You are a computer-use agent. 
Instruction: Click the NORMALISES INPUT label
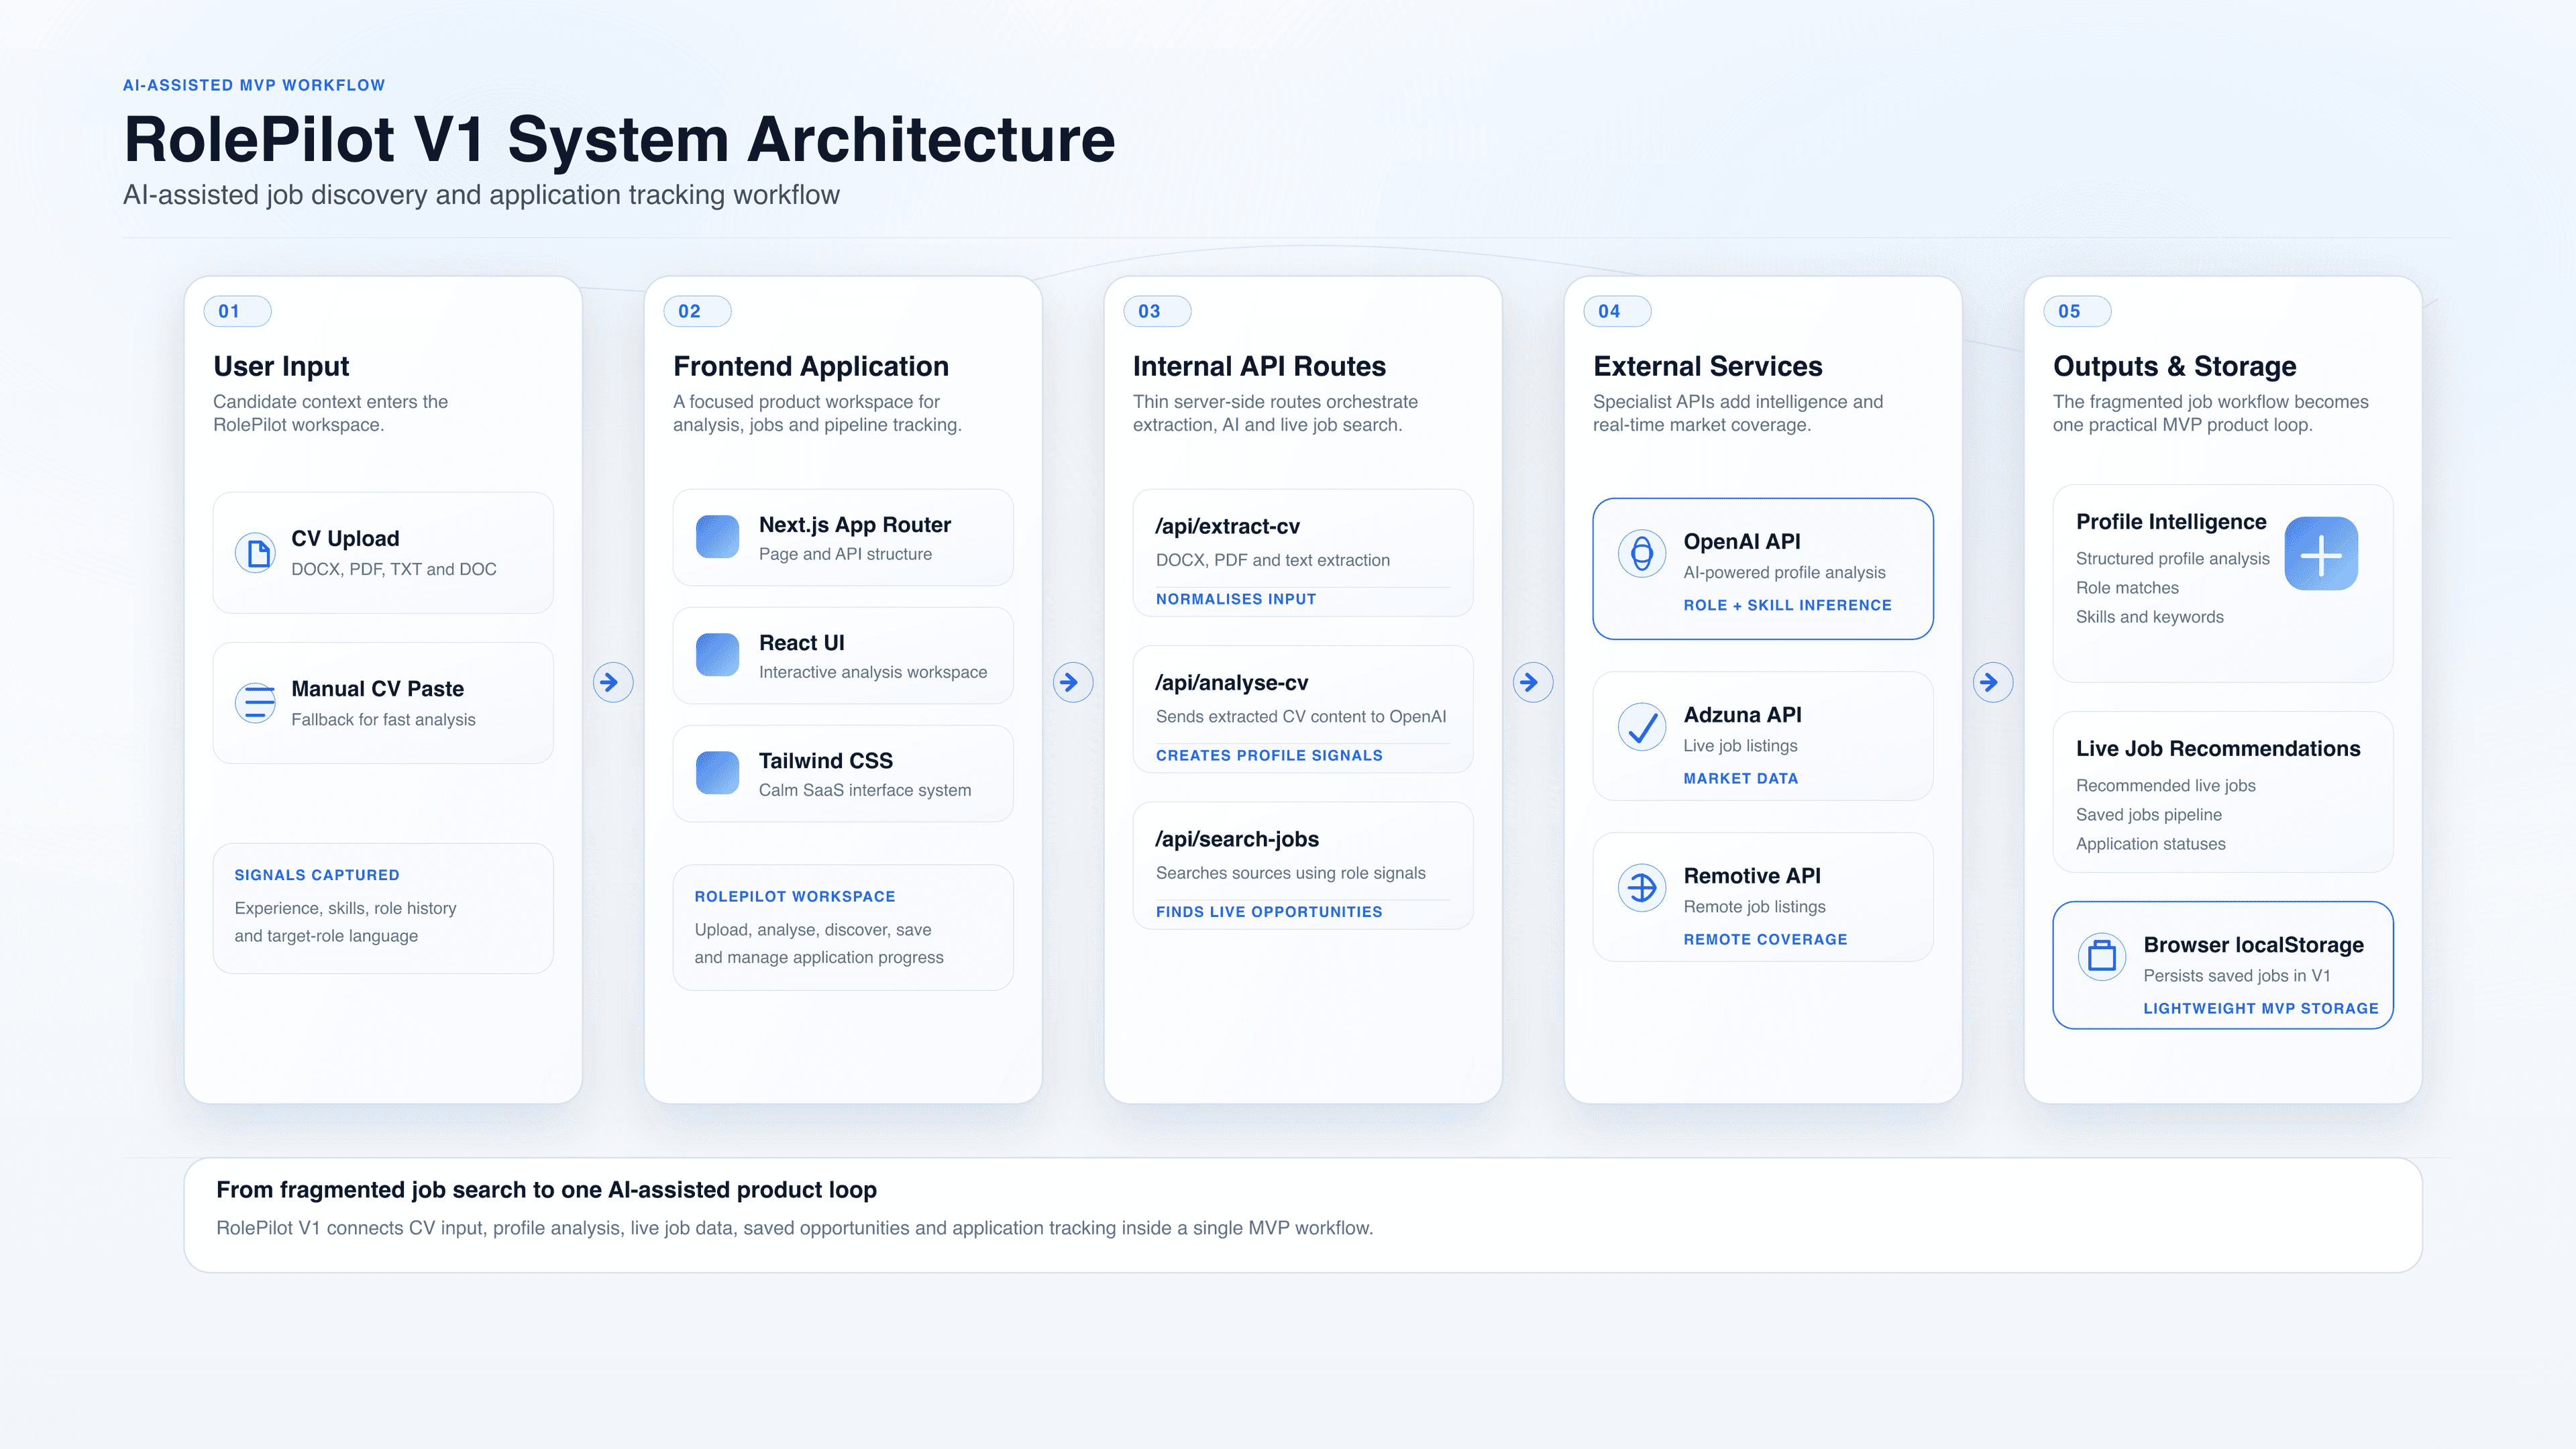(1236, 599)
